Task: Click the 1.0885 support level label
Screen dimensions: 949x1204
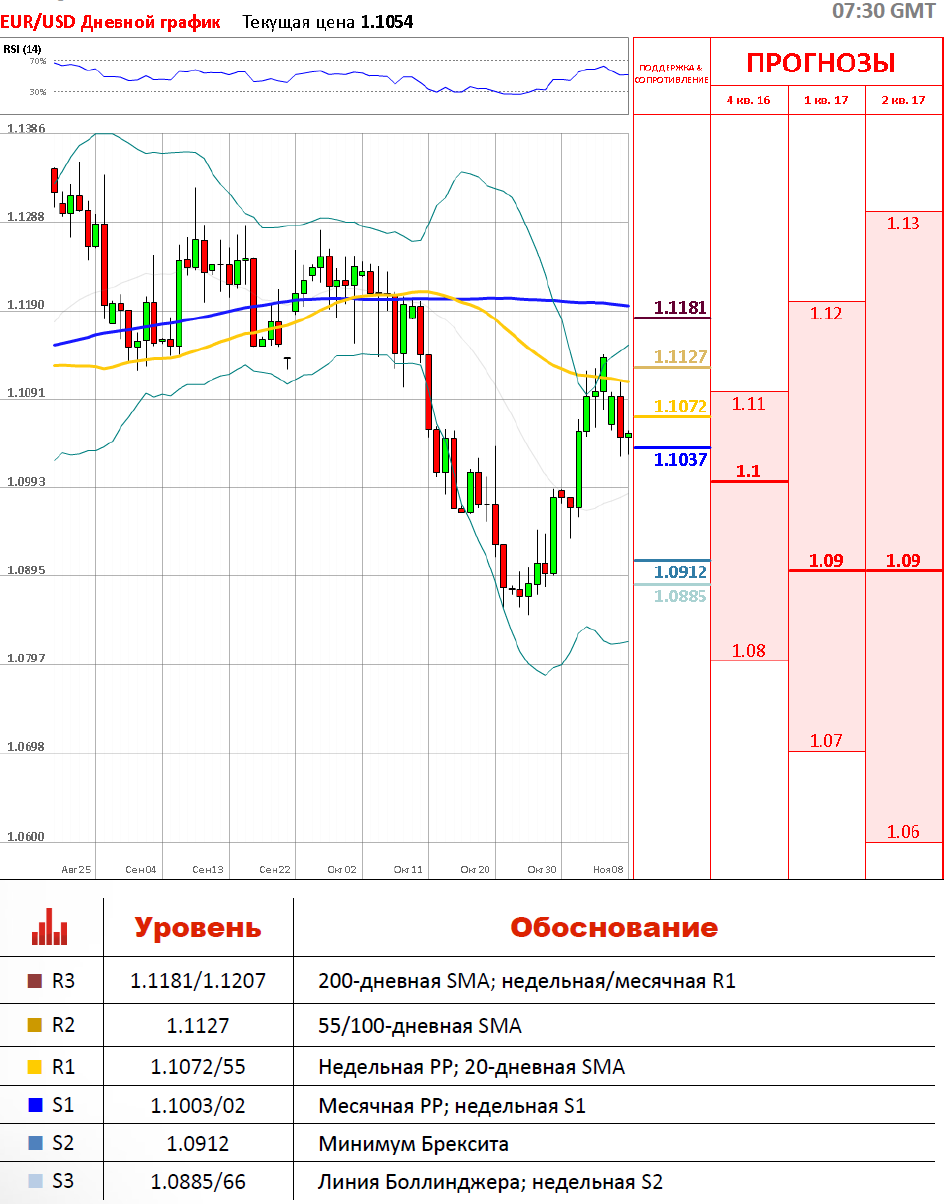Action: [680, 596]
